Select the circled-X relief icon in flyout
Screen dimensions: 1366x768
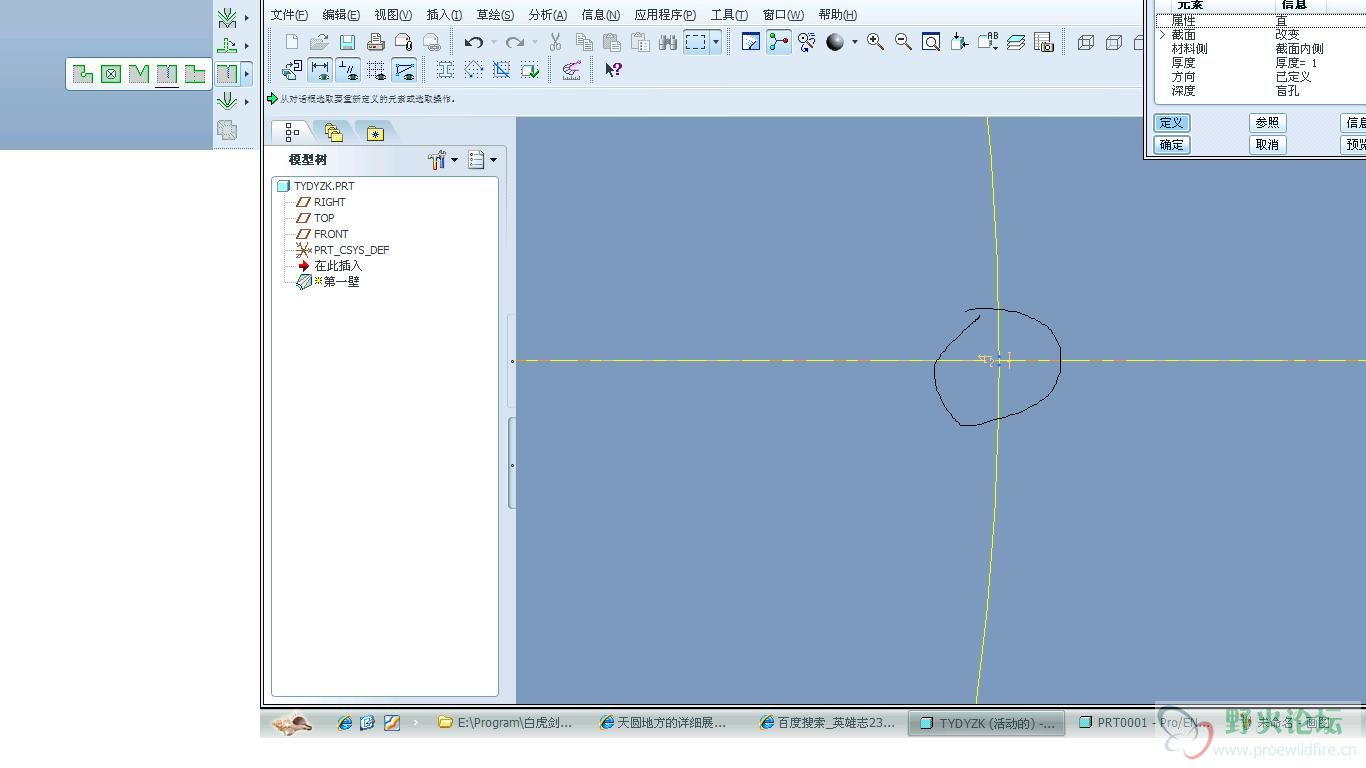point(111,74)
